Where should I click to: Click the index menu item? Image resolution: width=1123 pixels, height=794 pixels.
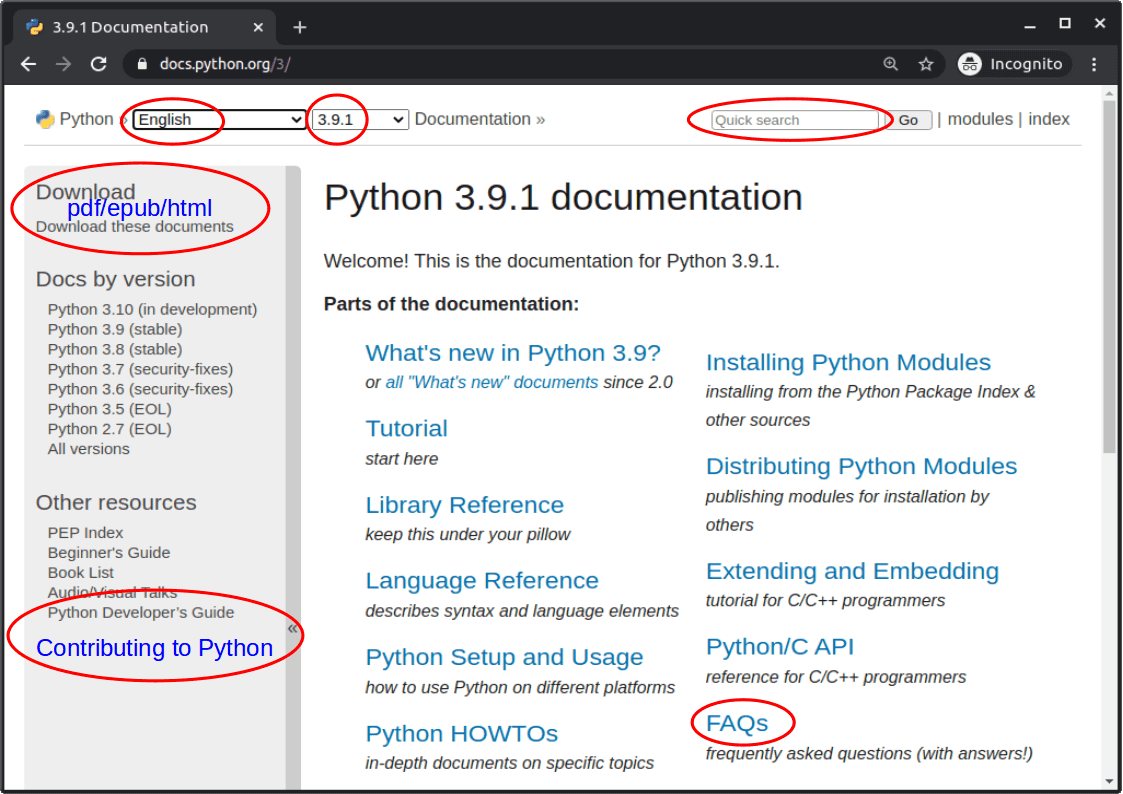pos(1048,118)
